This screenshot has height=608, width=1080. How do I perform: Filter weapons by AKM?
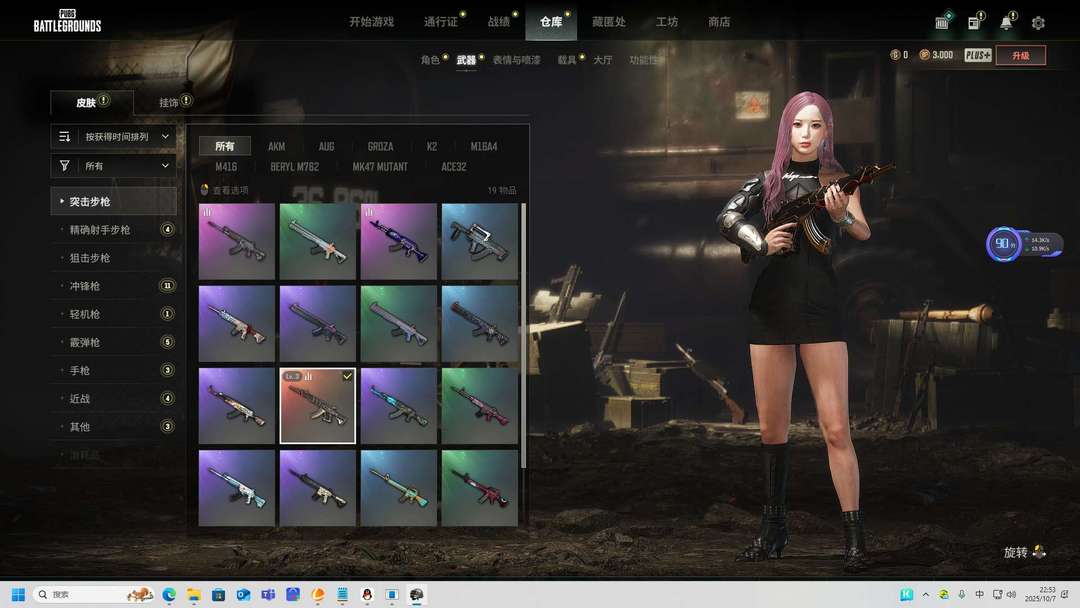276,146
